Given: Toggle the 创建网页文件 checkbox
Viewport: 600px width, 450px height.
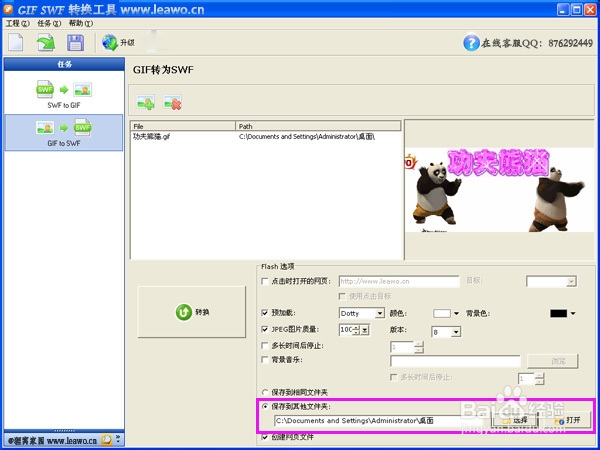Looking at the screenshot, I should [264, 437].
